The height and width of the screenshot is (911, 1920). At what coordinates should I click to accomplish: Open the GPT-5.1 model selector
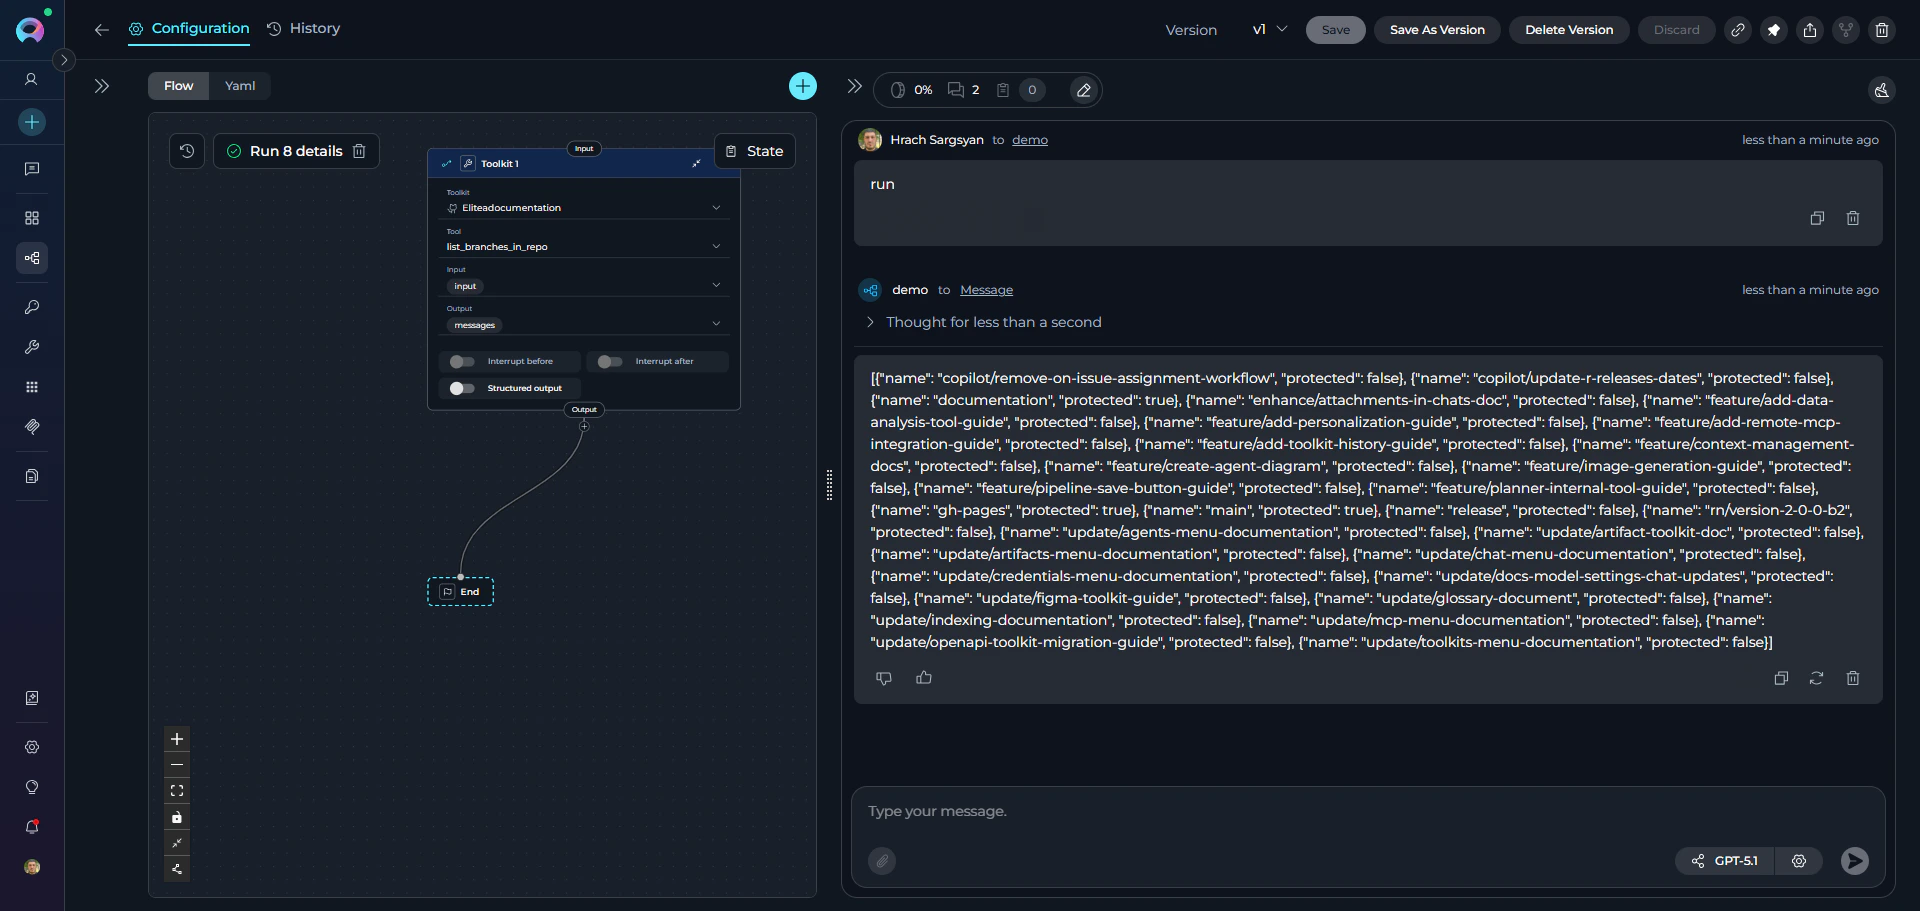tap(1726, 861)
